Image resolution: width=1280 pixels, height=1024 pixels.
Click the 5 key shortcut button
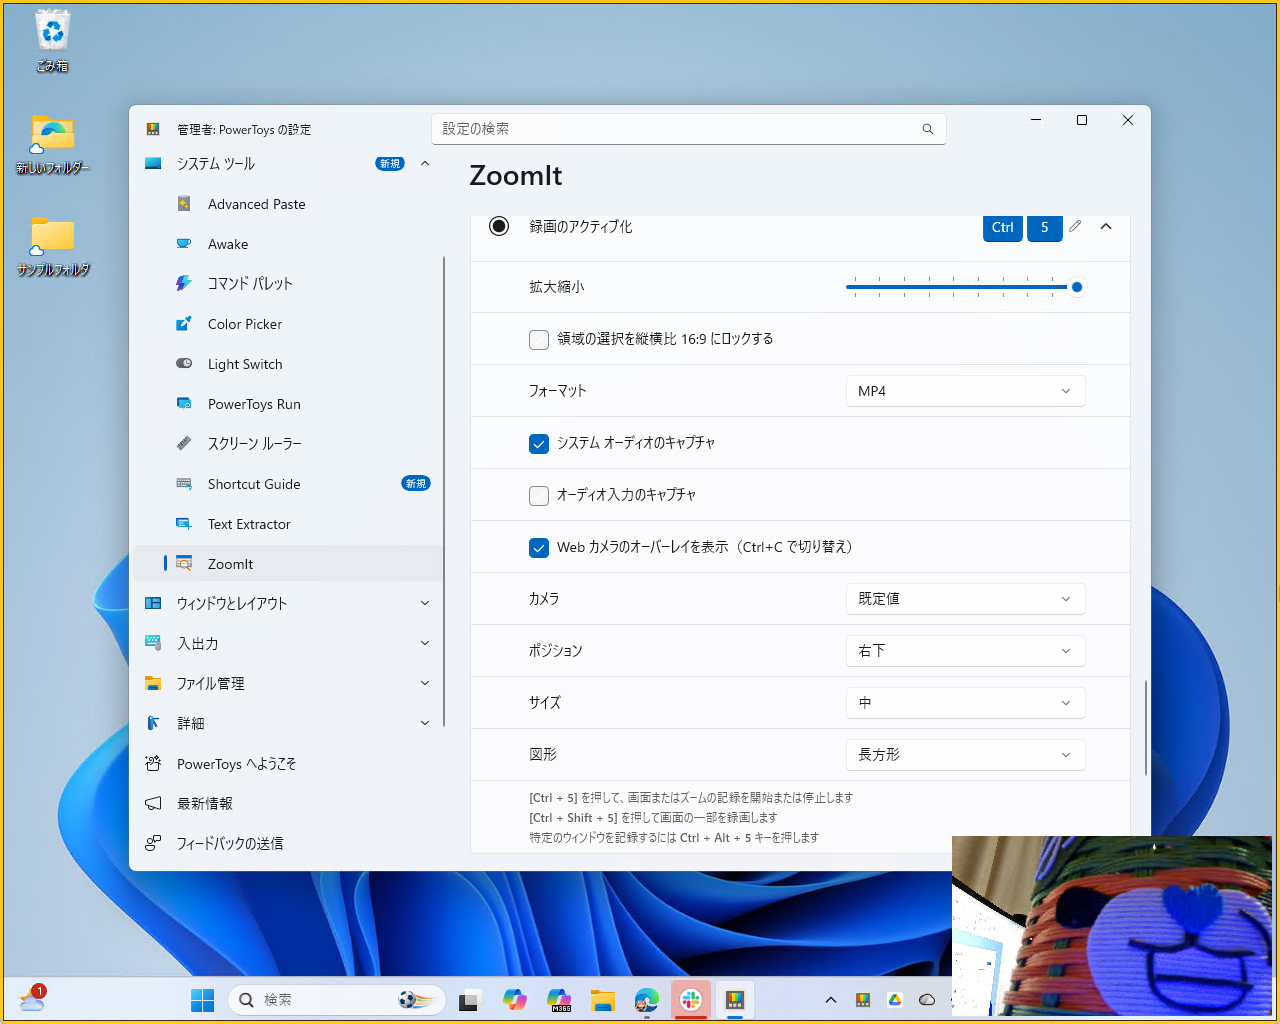(1045, 228)
